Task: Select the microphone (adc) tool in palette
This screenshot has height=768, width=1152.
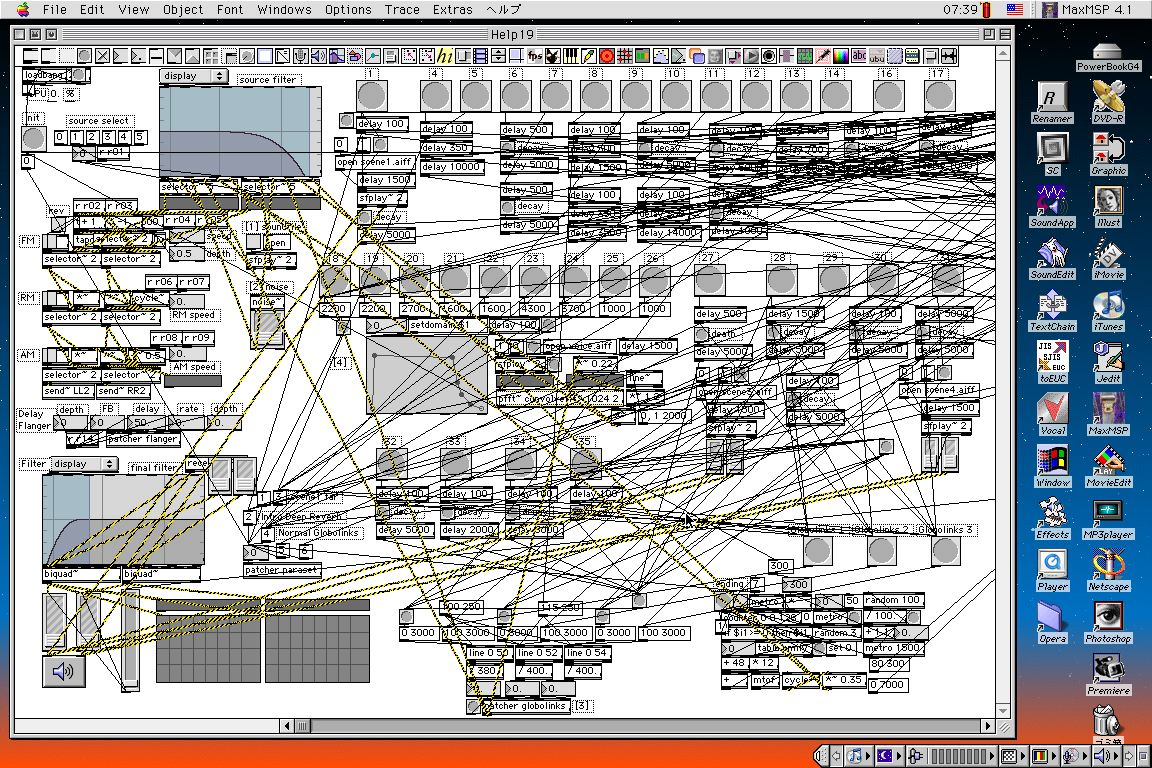Action: [x=300, y=56]
